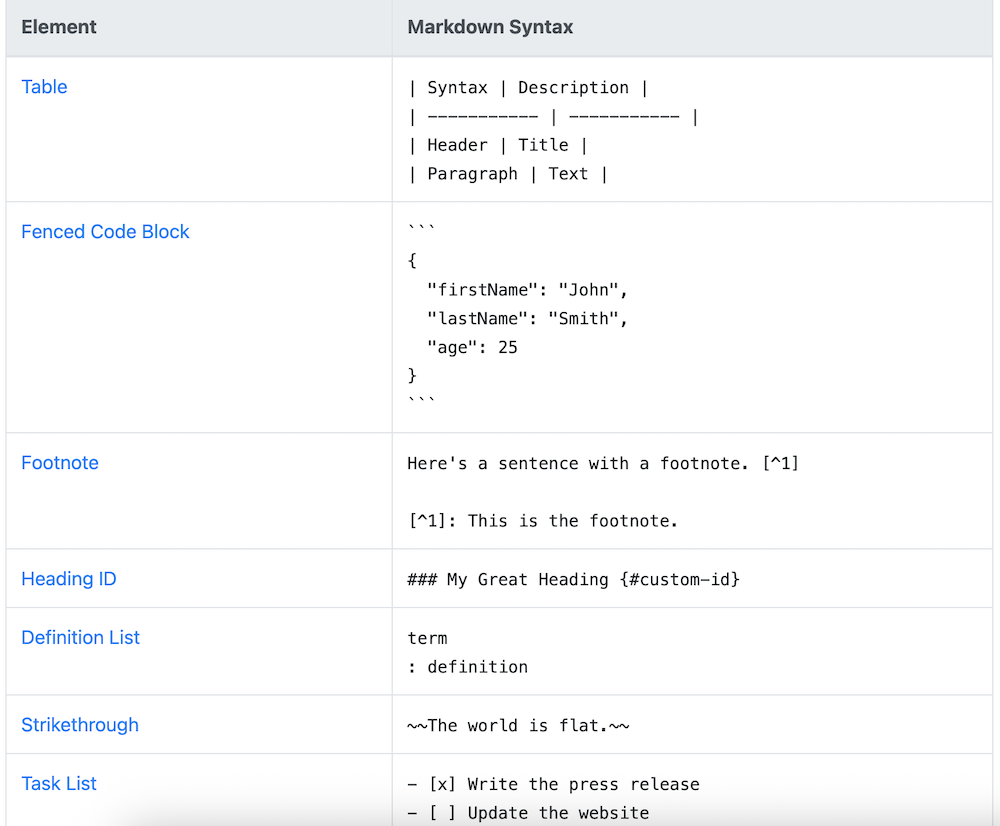Click the Fenced Code Block link

(x=105, y=232)
